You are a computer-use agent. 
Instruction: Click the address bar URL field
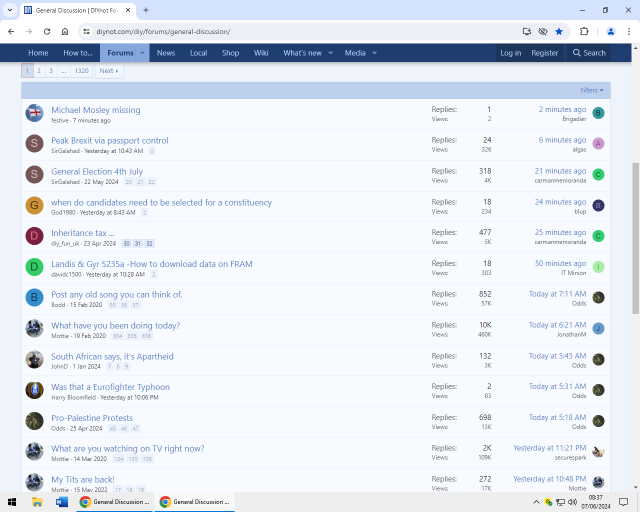(x=300, y=31)
